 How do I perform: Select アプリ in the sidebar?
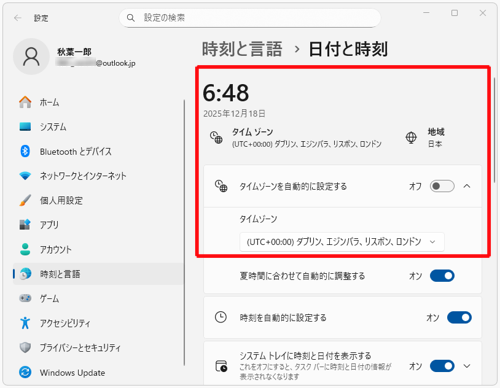98,225
